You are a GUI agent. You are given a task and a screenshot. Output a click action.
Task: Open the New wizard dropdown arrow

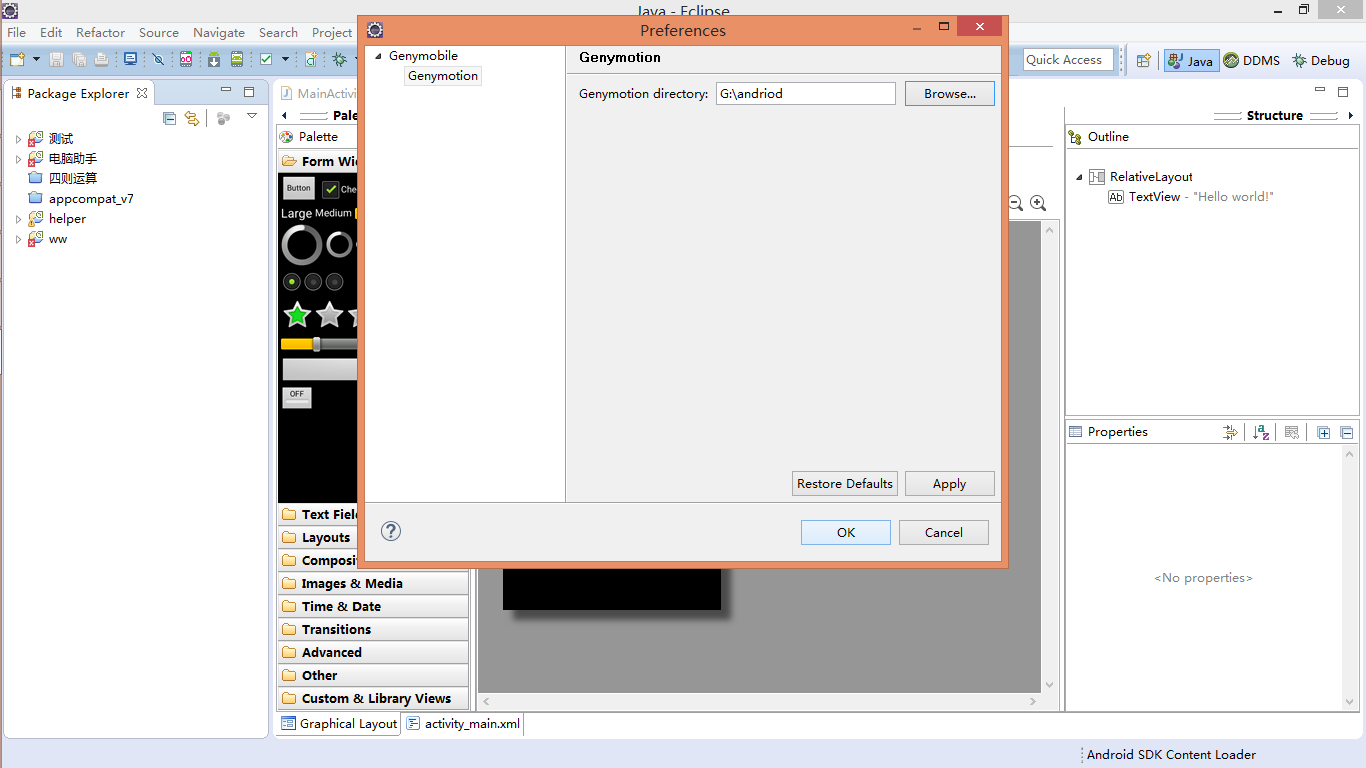coord(34,60)
